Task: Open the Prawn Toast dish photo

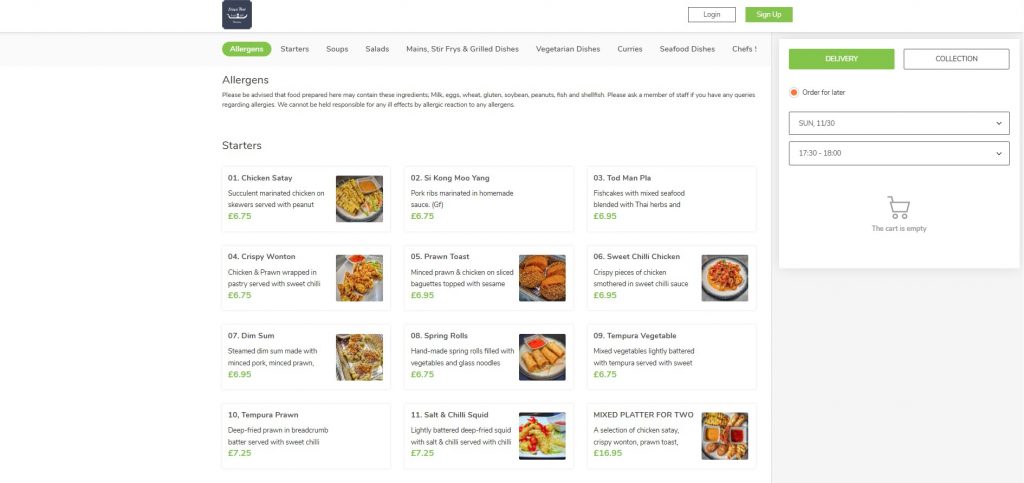Action: click(x=542, y=278)
